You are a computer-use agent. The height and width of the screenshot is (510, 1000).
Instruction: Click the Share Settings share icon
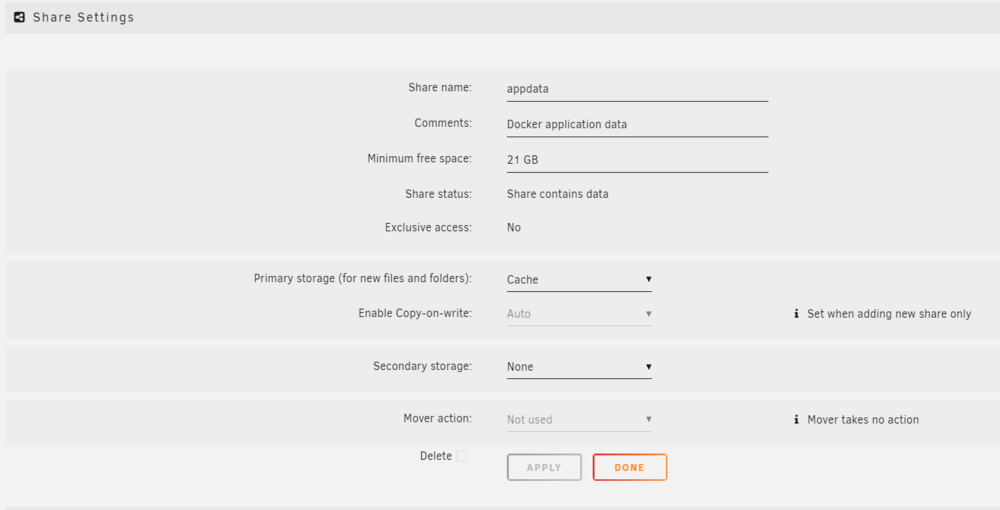[x=19, y=17]
